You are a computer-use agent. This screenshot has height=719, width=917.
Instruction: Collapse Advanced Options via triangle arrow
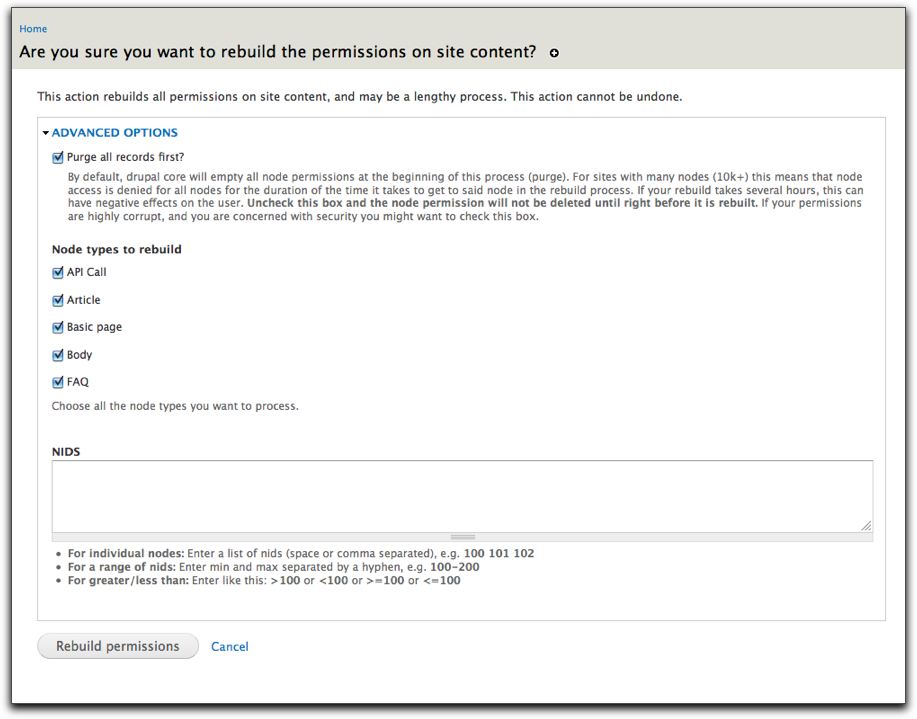click(46, 133)
